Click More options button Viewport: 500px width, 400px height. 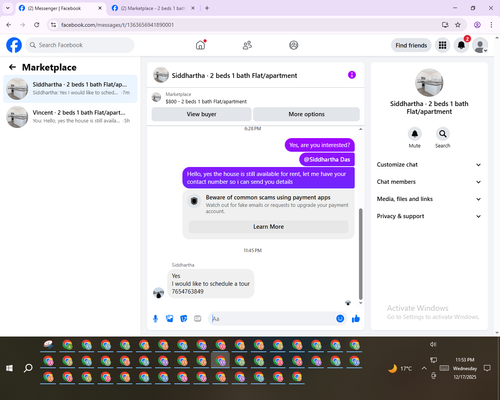tap(306, 114)
